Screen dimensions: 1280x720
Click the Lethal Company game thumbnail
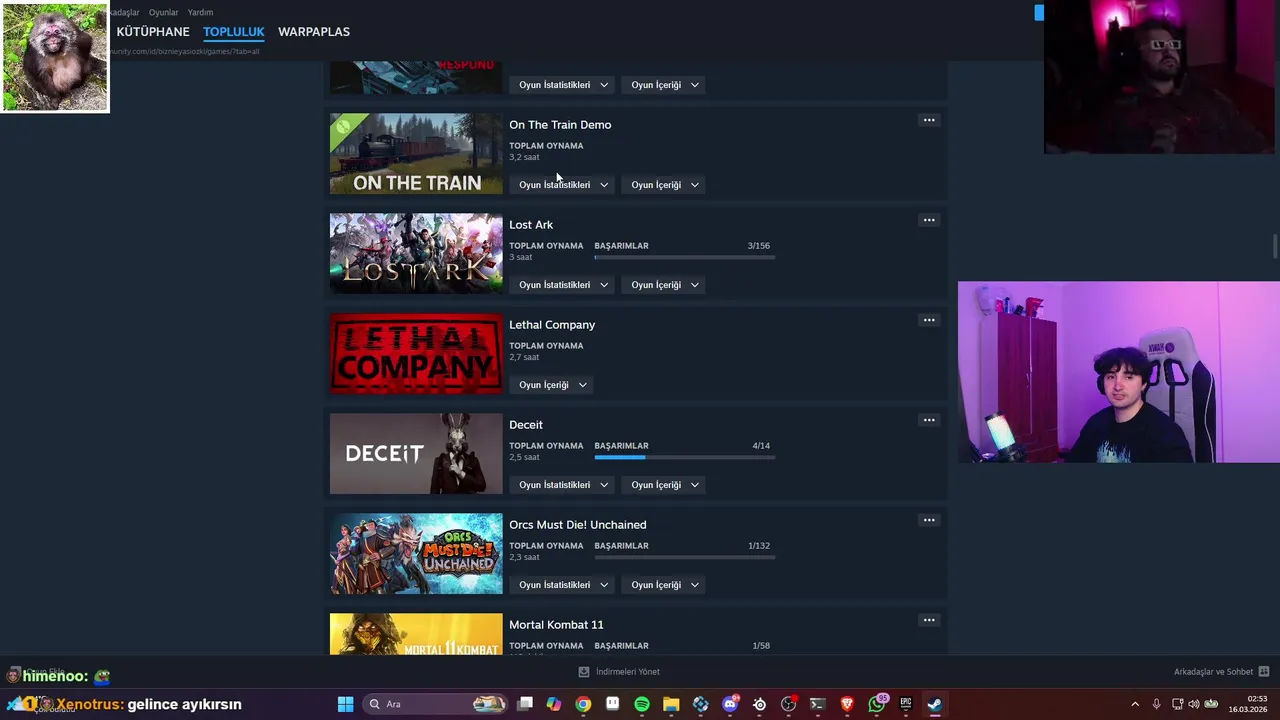click(416, 353)
